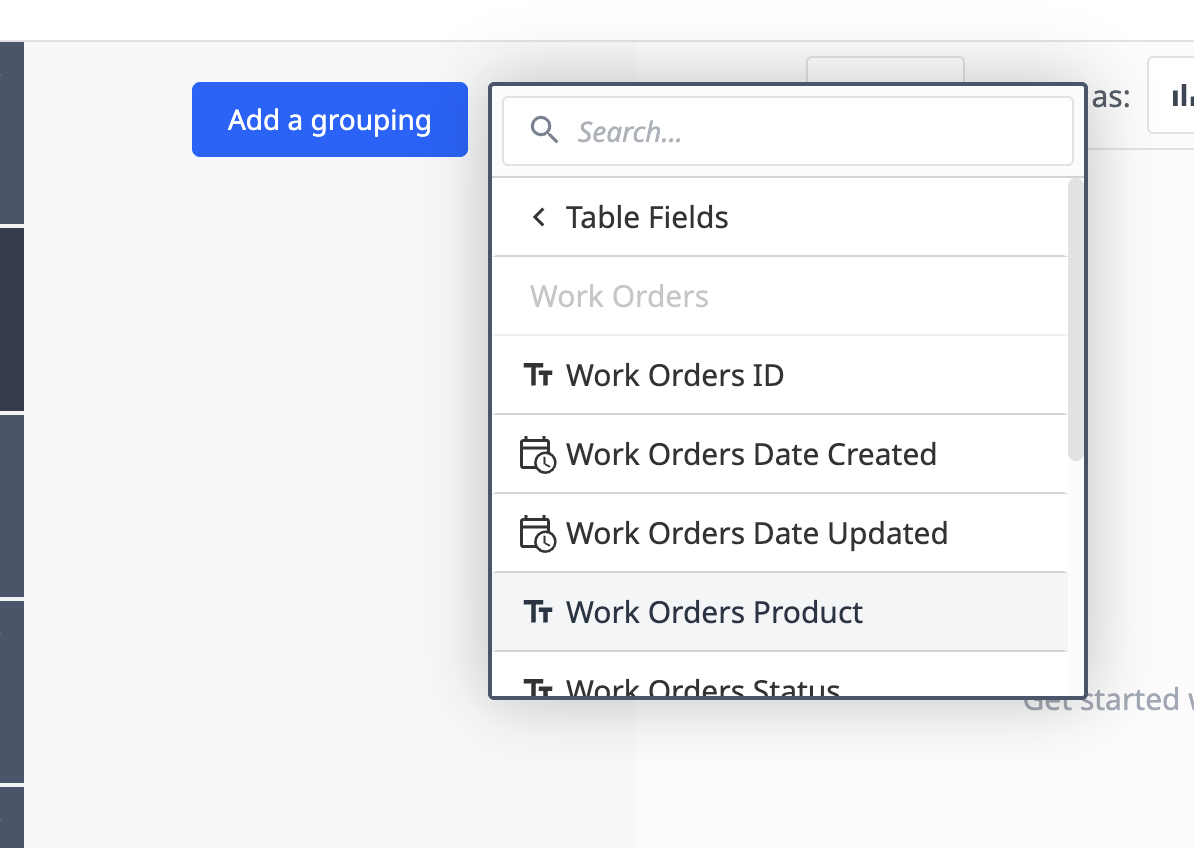This screenshot has width=1194, height=848.
Task: Click into the Search text field
Action: [788, 131]
